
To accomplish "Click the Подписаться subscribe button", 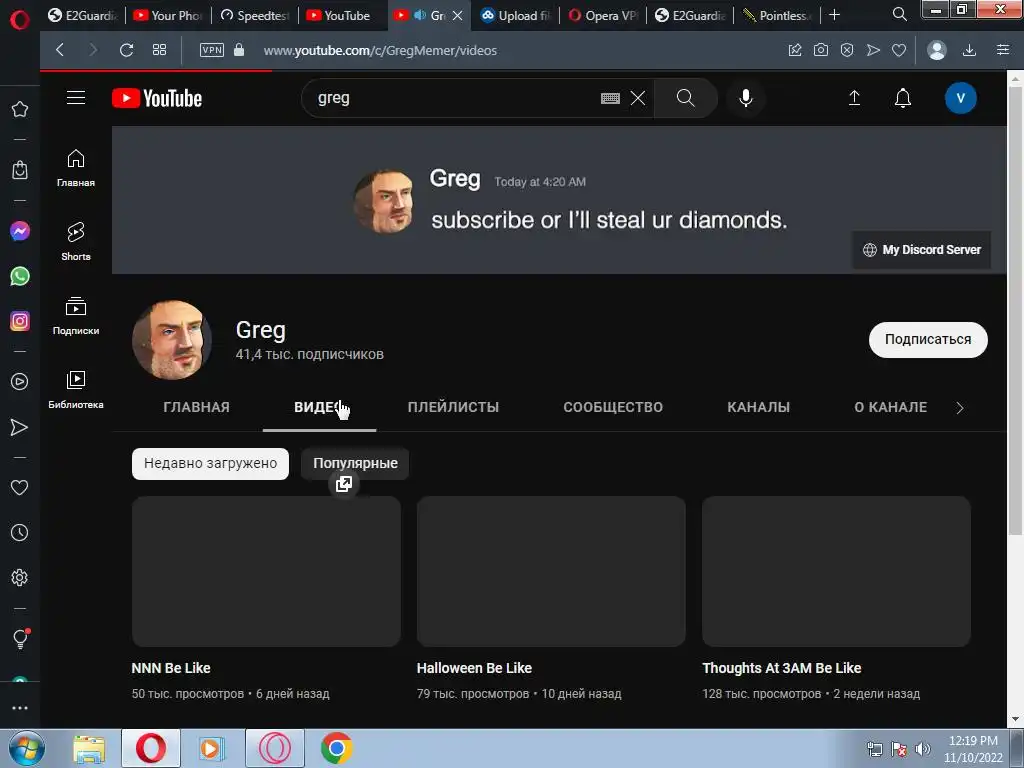I will tap(928, 340).
